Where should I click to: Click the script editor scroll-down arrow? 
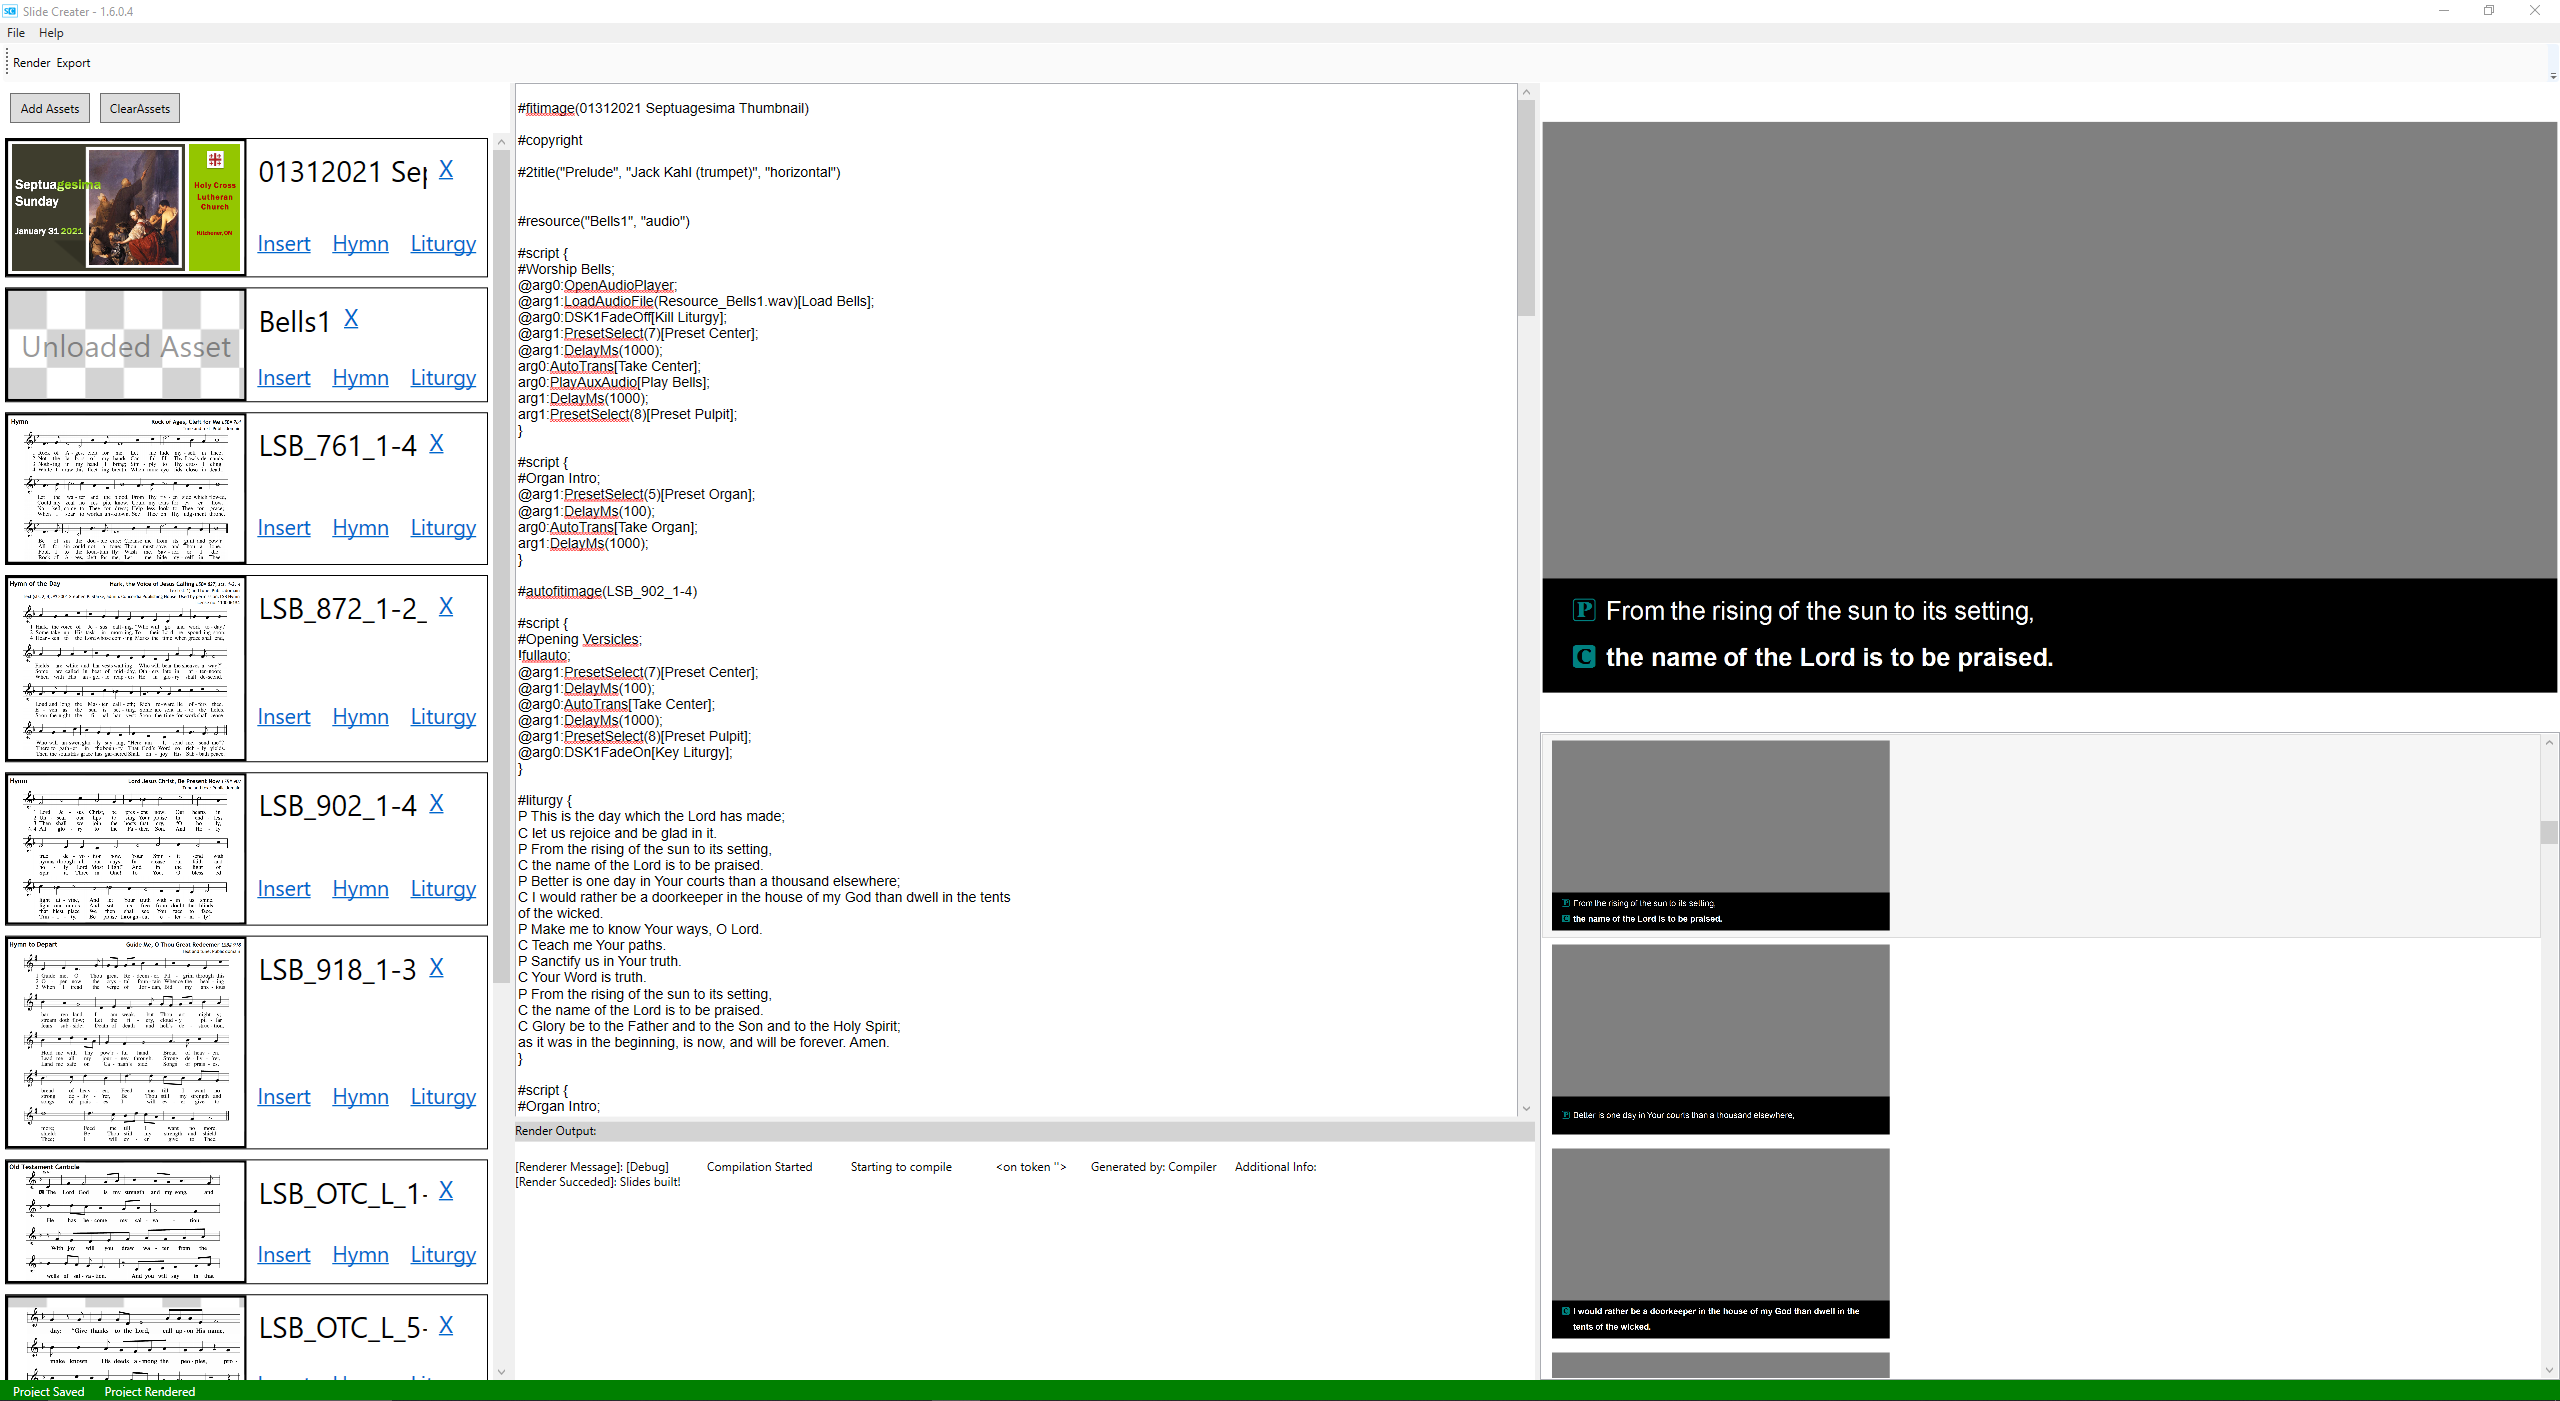click(1526, 1108)
